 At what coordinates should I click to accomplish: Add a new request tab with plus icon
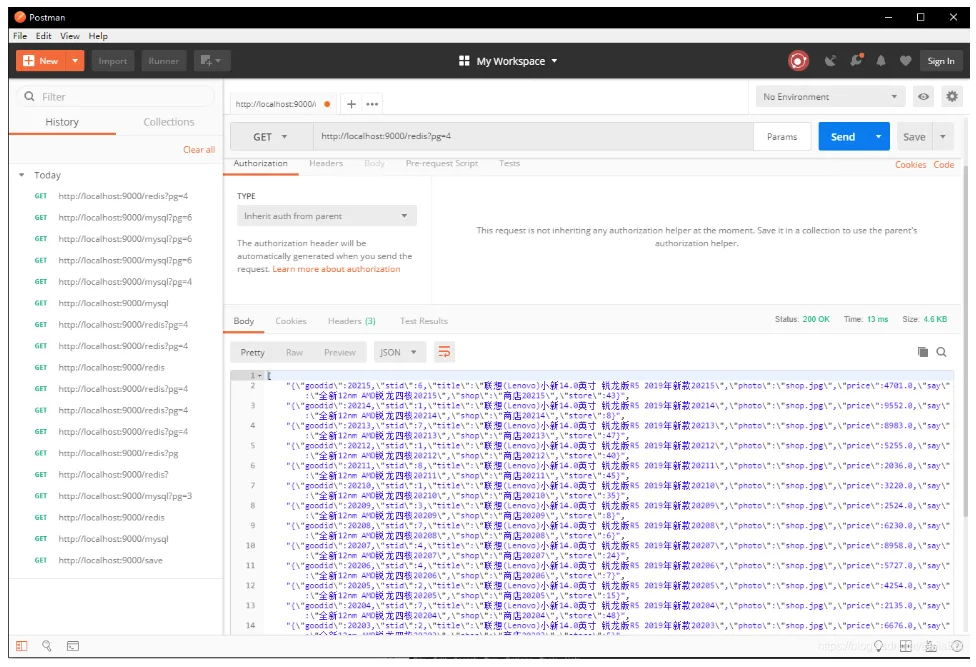351,104
